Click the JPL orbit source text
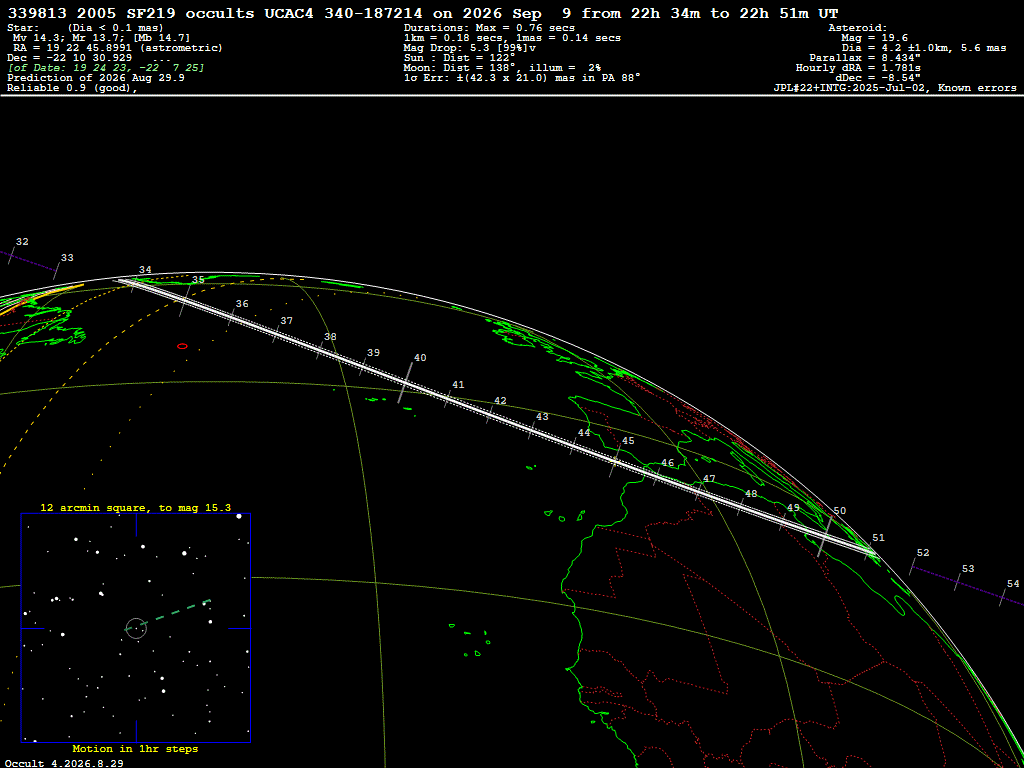 pos(895,88)
